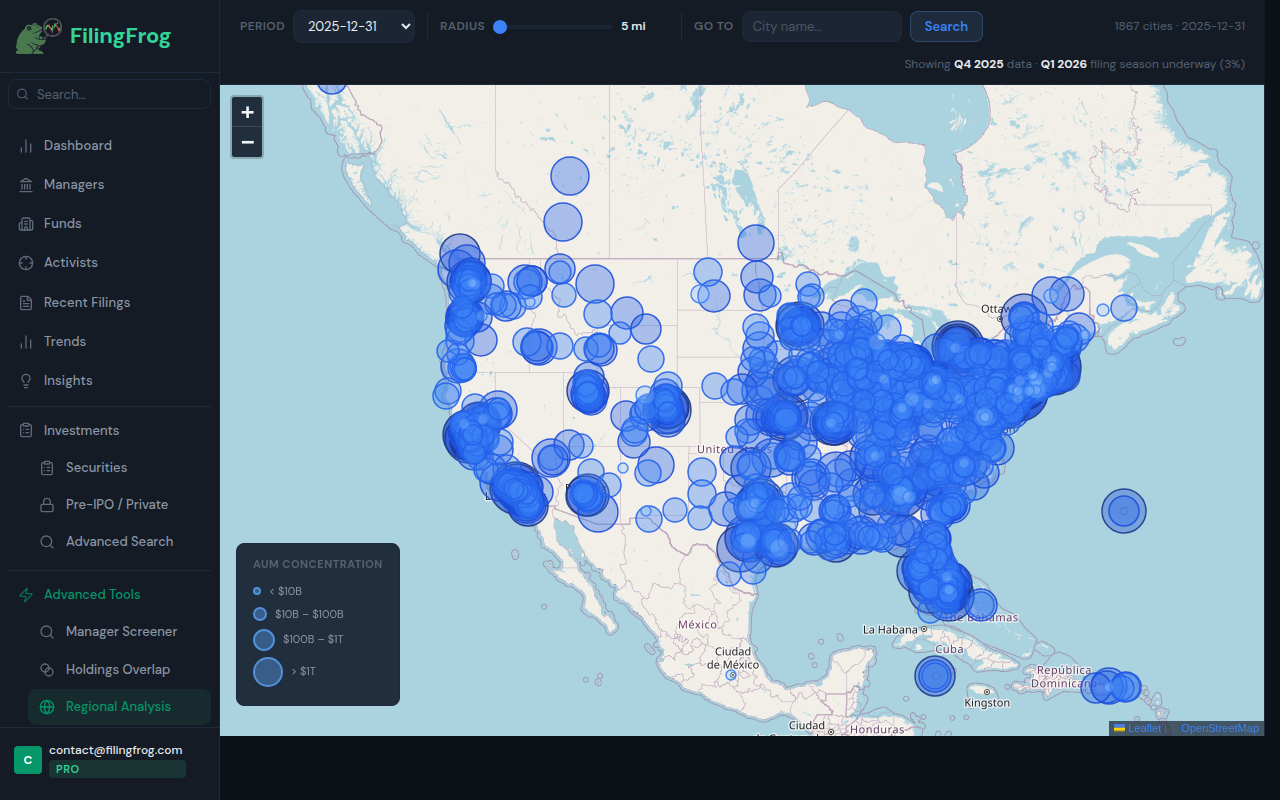The height and width of the screenshot is (800, 1280).
Task: Open Managers from the sidebar
Action: coord(24,184)
